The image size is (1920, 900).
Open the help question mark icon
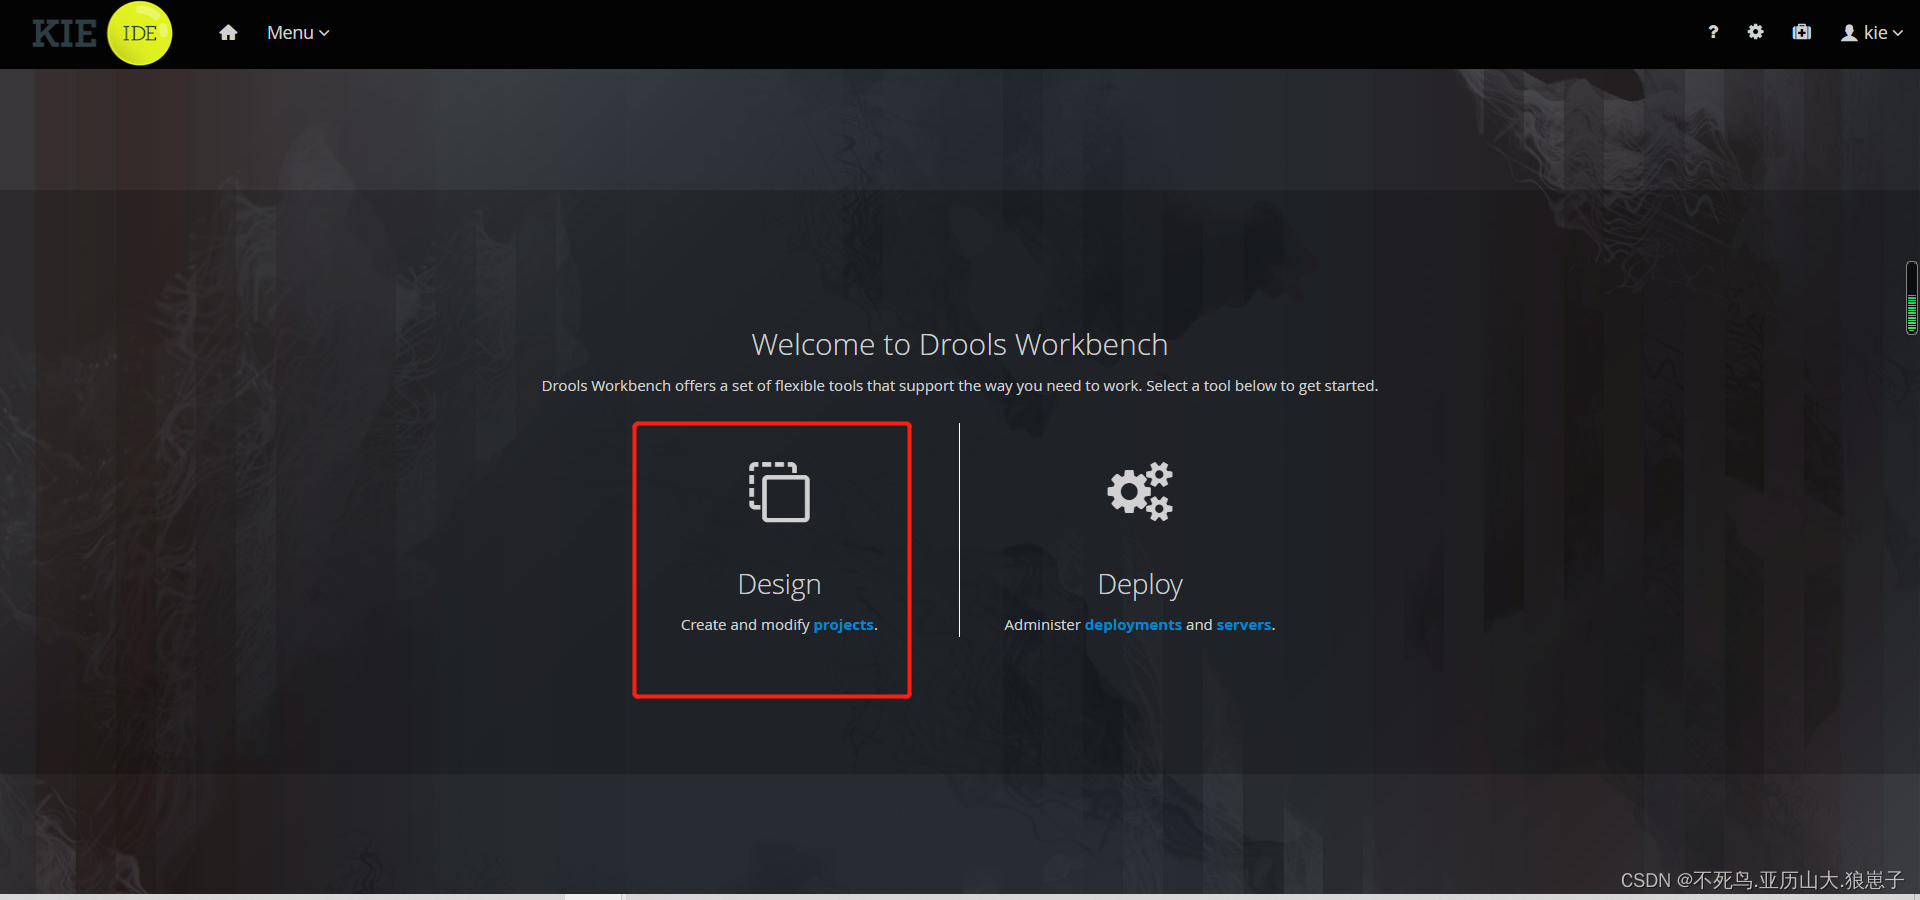1713,32
